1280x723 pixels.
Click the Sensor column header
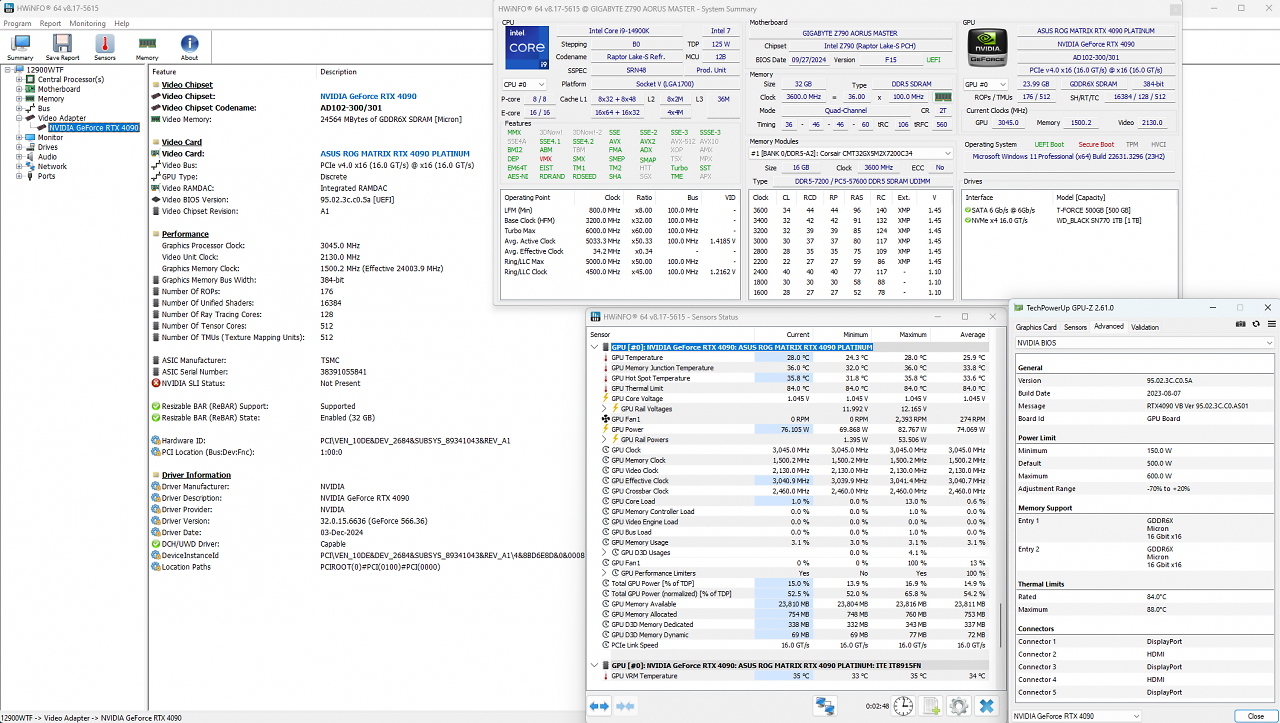670,334
